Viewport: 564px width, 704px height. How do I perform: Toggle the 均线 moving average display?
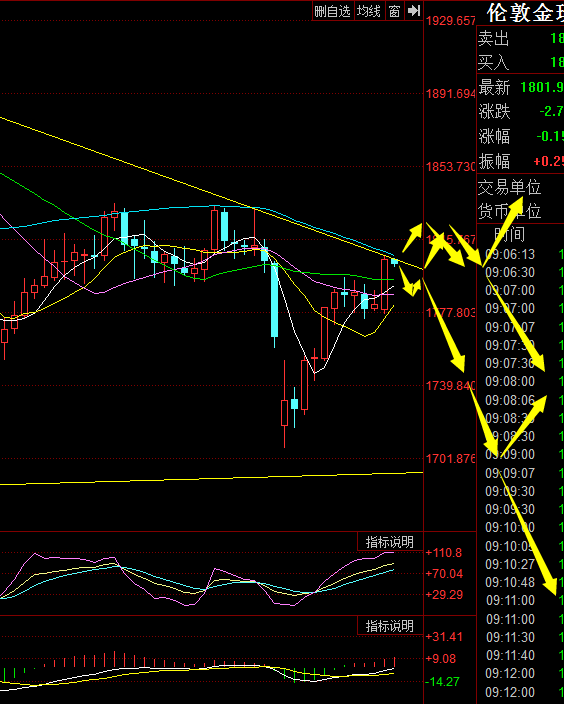click(x=369, y=11)
